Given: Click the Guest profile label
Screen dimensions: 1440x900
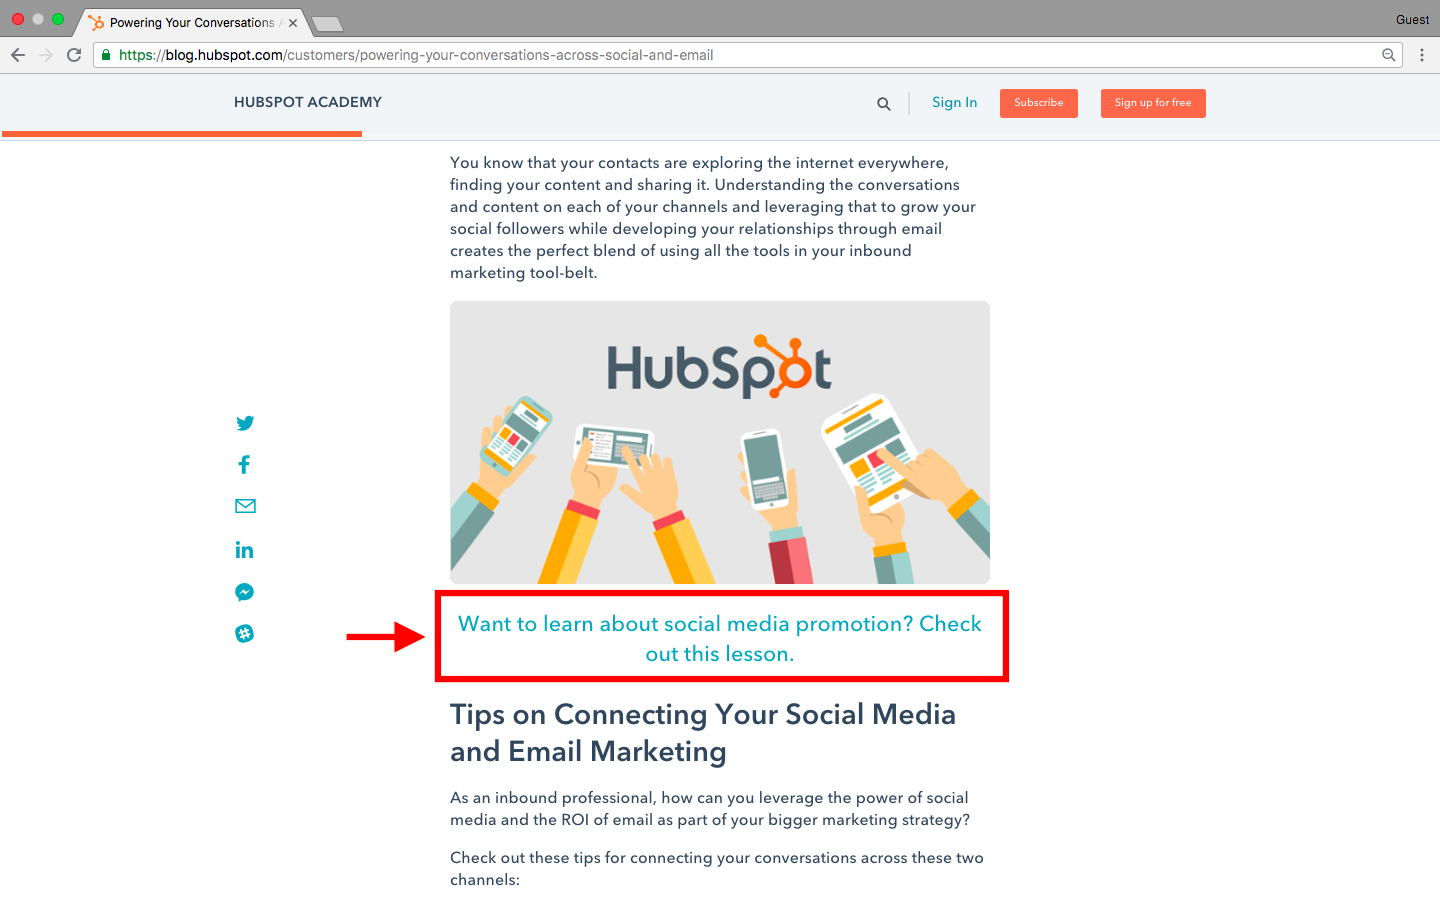Looking at the screenshot, I should pos(1412,20).
